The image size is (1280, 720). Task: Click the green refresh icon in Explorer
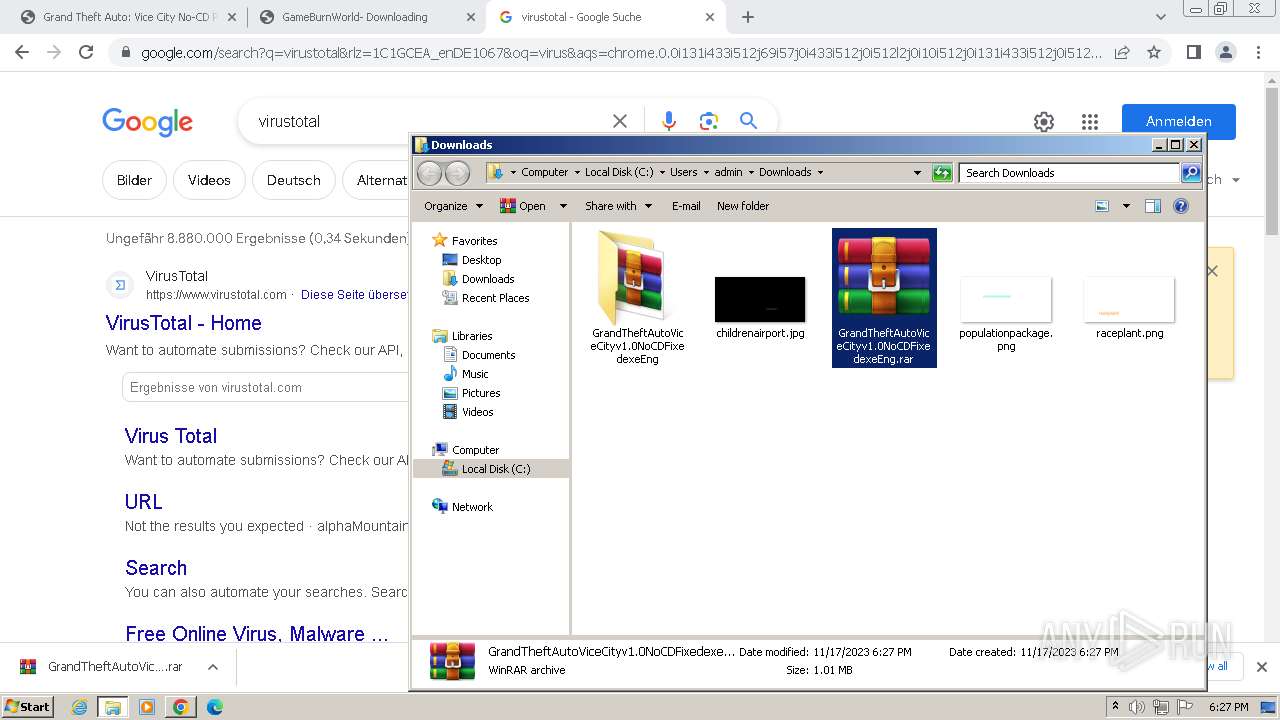tap(942, 173)
